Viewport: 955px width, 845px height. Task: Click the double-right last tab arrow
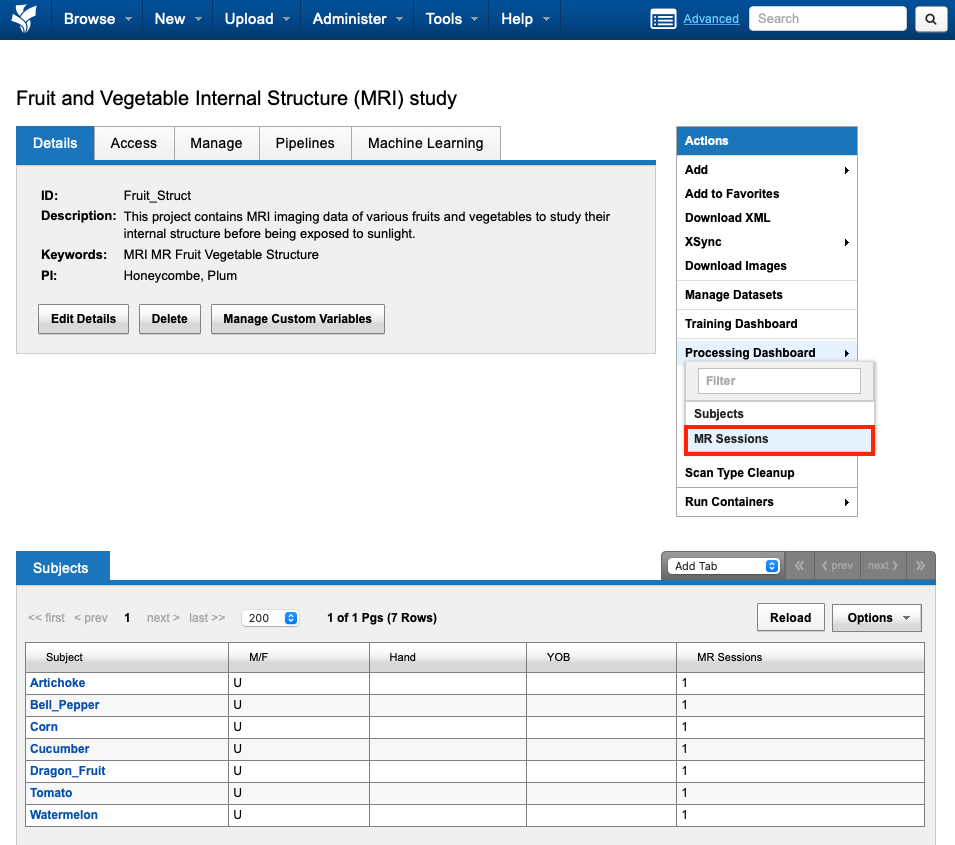[921, 566]
